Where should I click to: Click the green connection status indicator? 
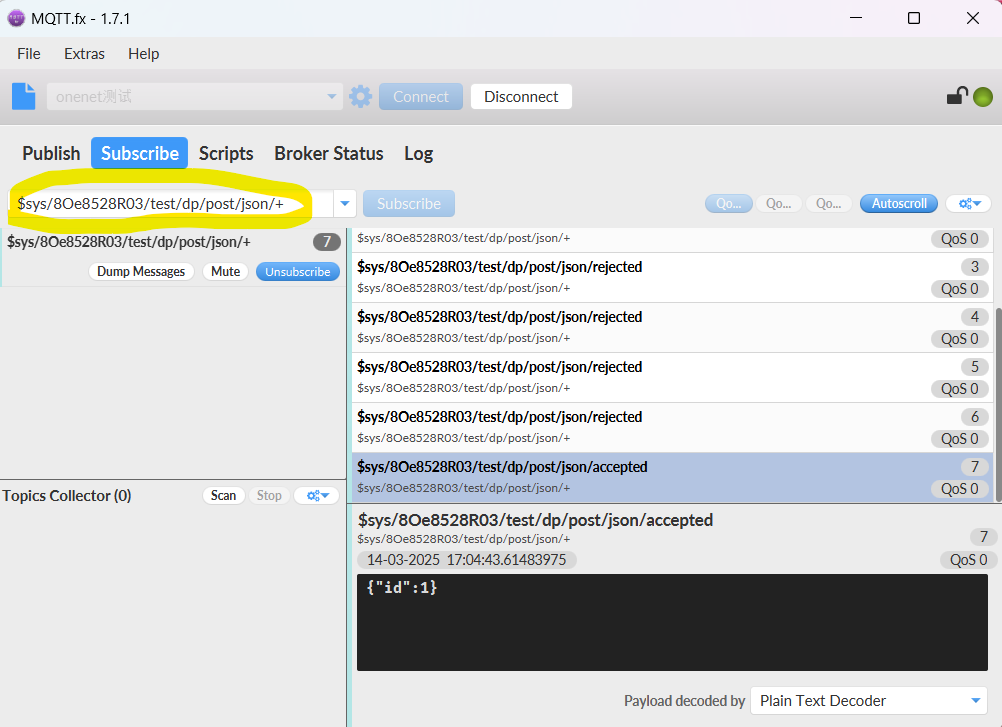983,97
